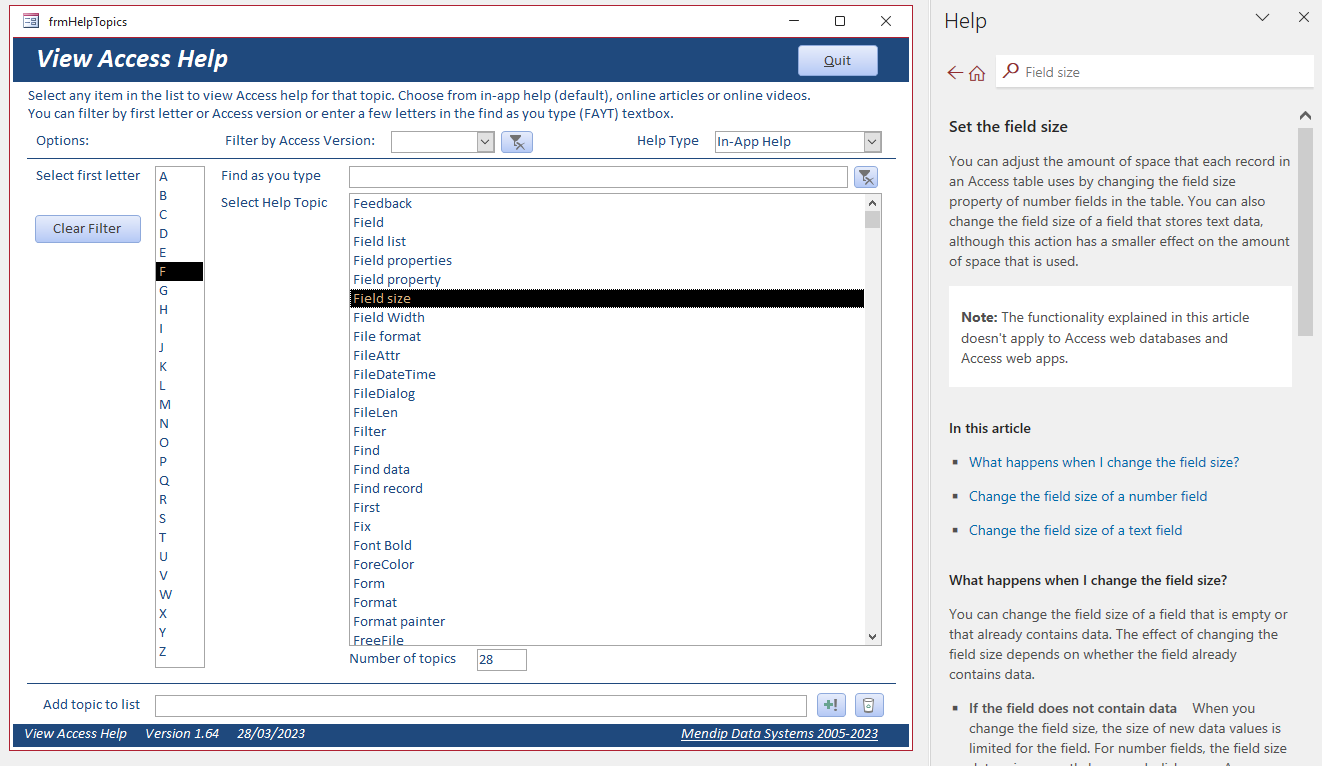The image size is (1322, 766).
Task: Select the 'FileDialog' help topic
Action: pyautogui.click(x=607, y=394)
